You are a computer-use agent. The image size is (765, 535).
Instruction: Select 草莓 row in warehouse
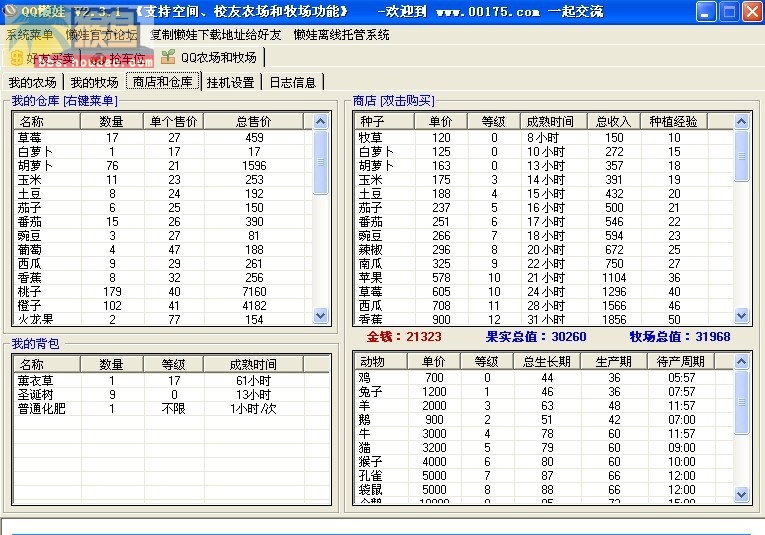click(x=163, y=138)
